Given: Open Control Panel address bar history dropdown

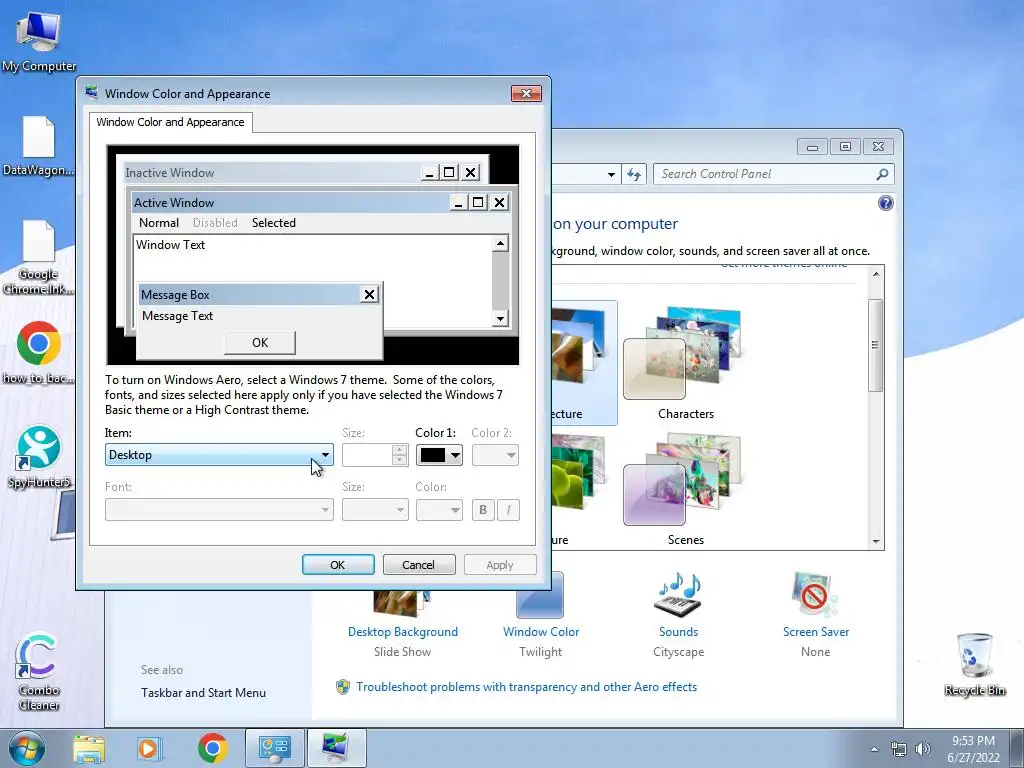Looking at the screenshot, I should click(611, 174).
